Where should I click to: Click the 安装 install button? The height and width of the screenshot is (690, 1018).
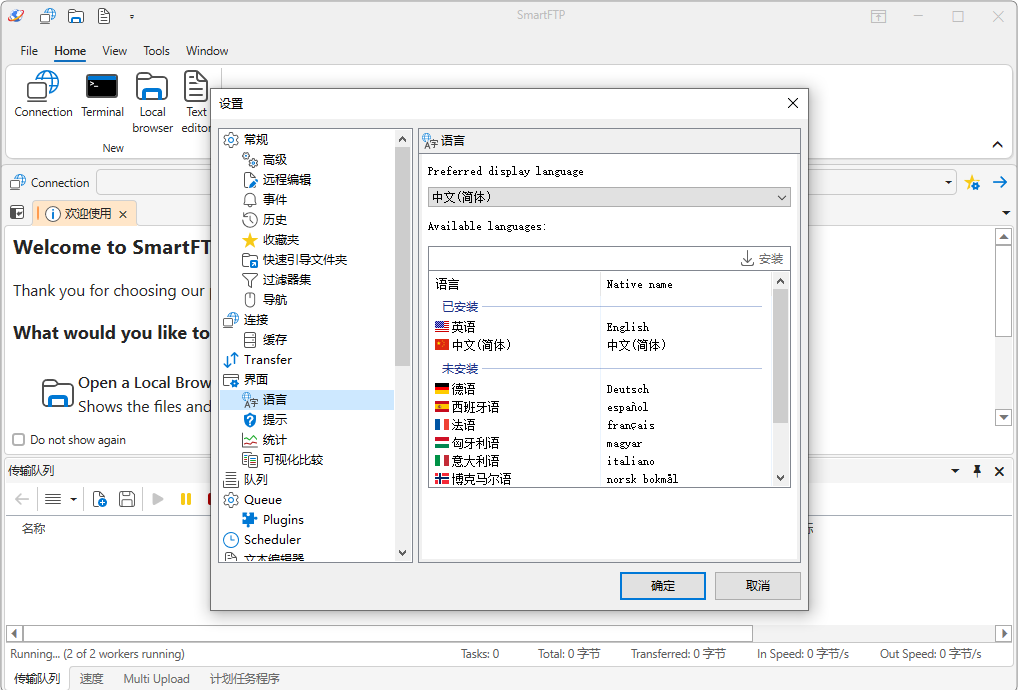coord(762,259)
